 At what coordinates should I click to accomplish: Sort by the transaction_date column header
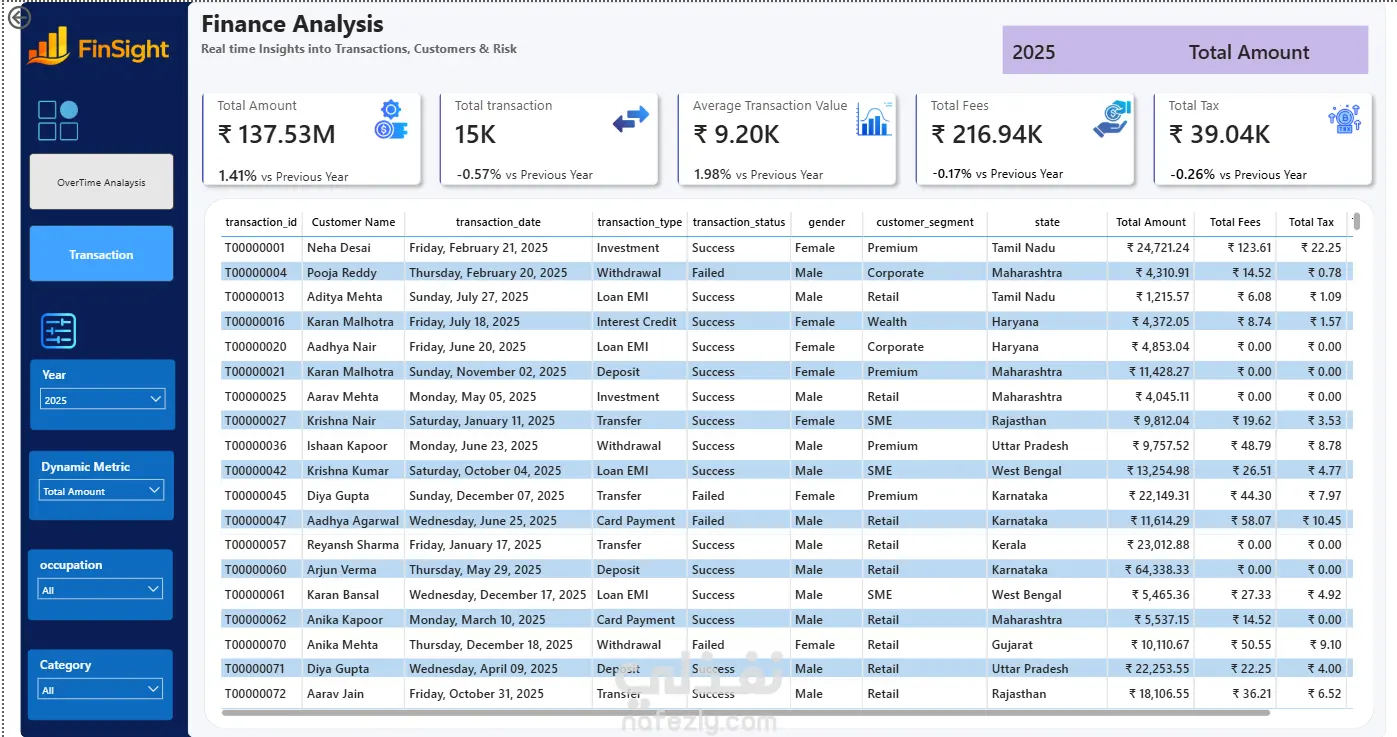[x=498, y=222]
